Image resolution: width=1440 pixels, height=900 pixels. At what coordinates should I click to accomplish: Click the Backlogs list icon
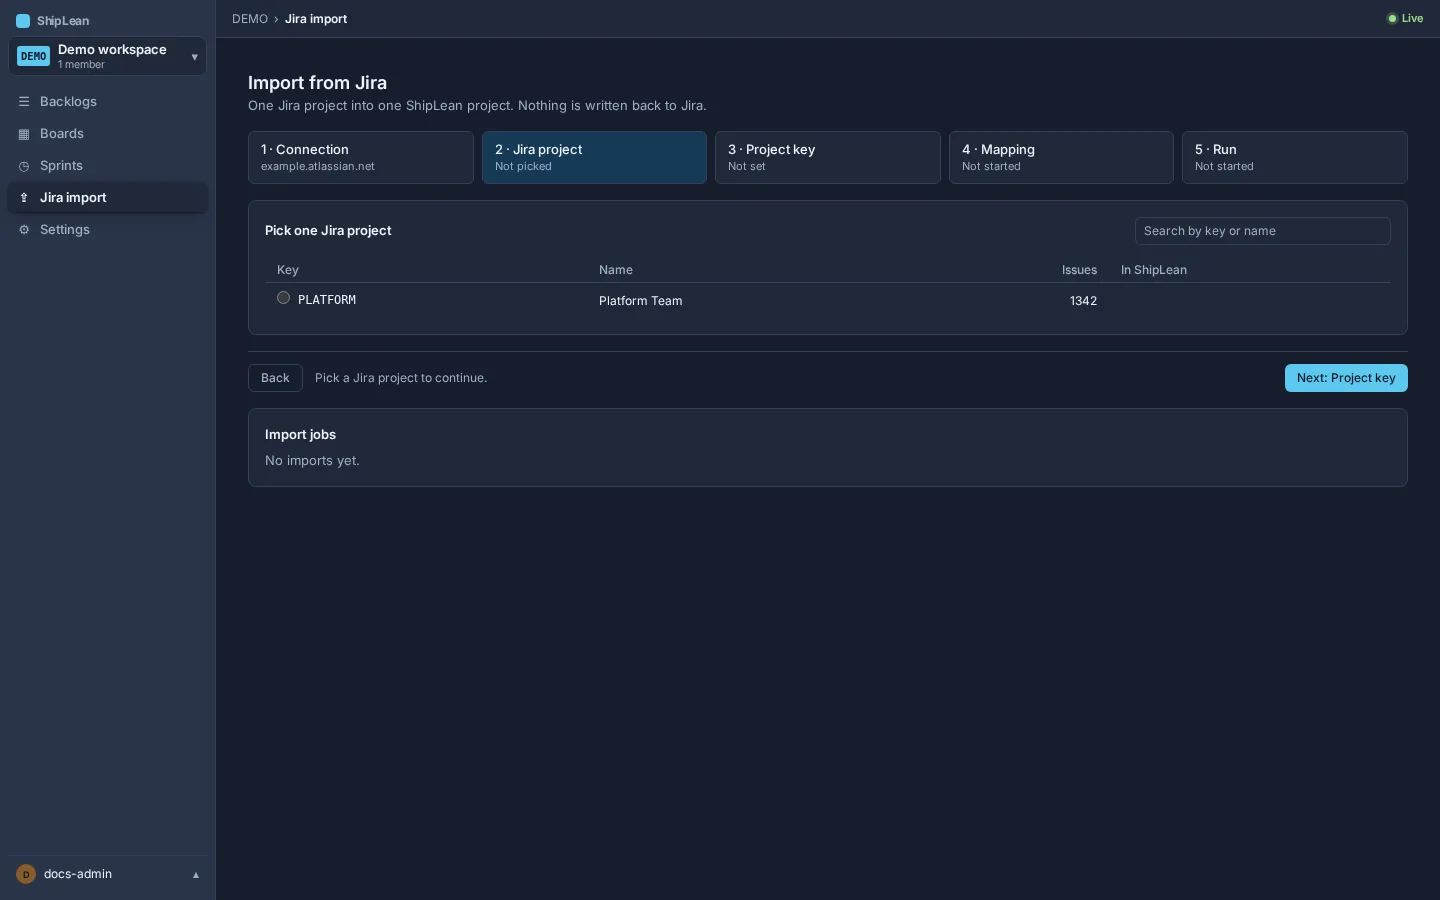(x=24, y=102)
